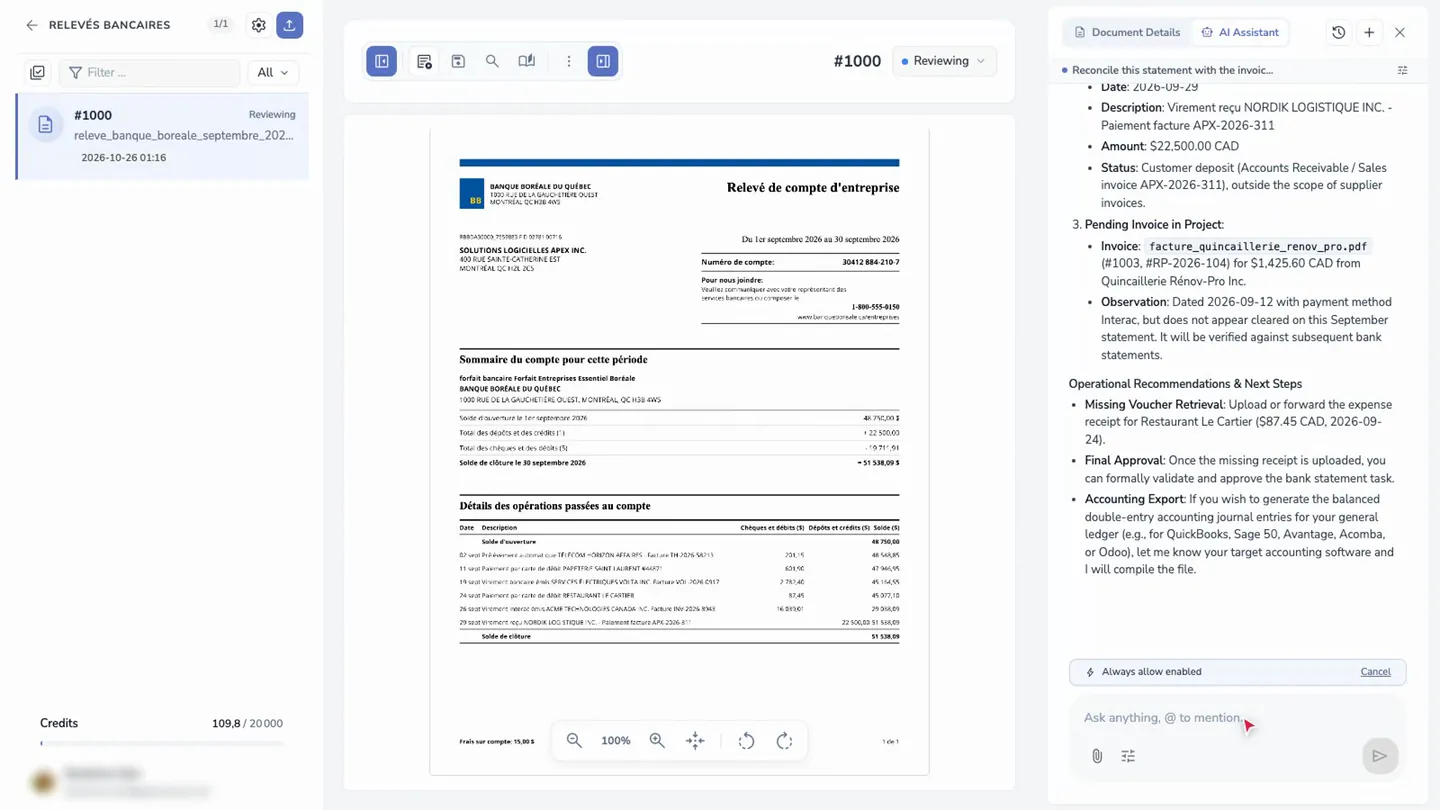Click the save icon in document toolbar
The image size is (1440, 810).
[458, 61]
